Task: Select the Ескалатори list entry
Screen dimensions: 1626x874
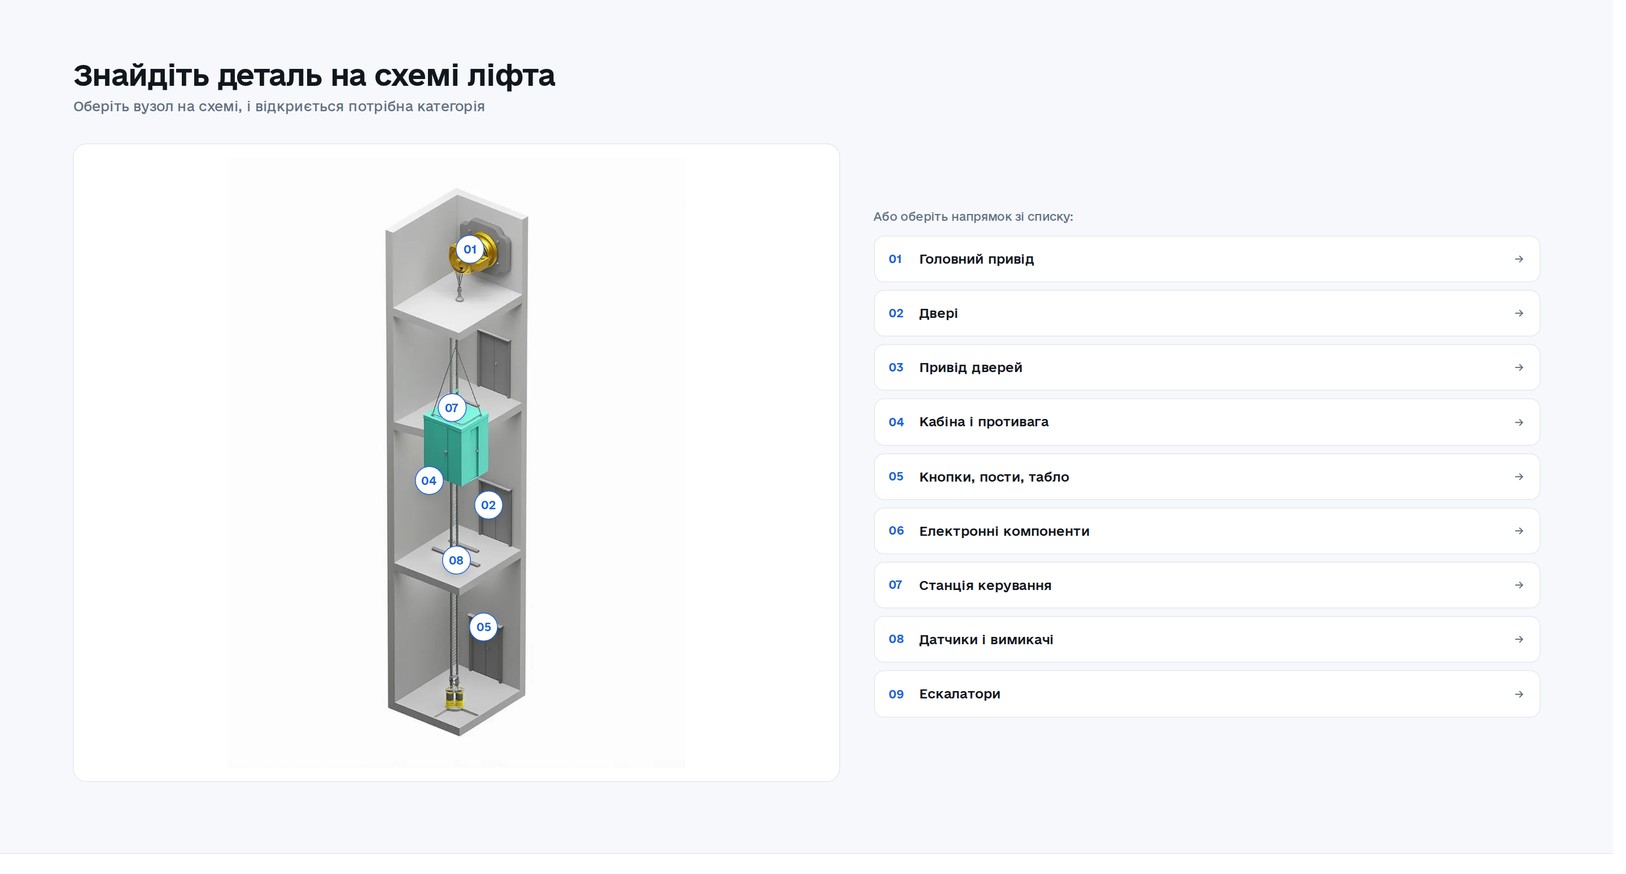Action: tap(1207, 694)
